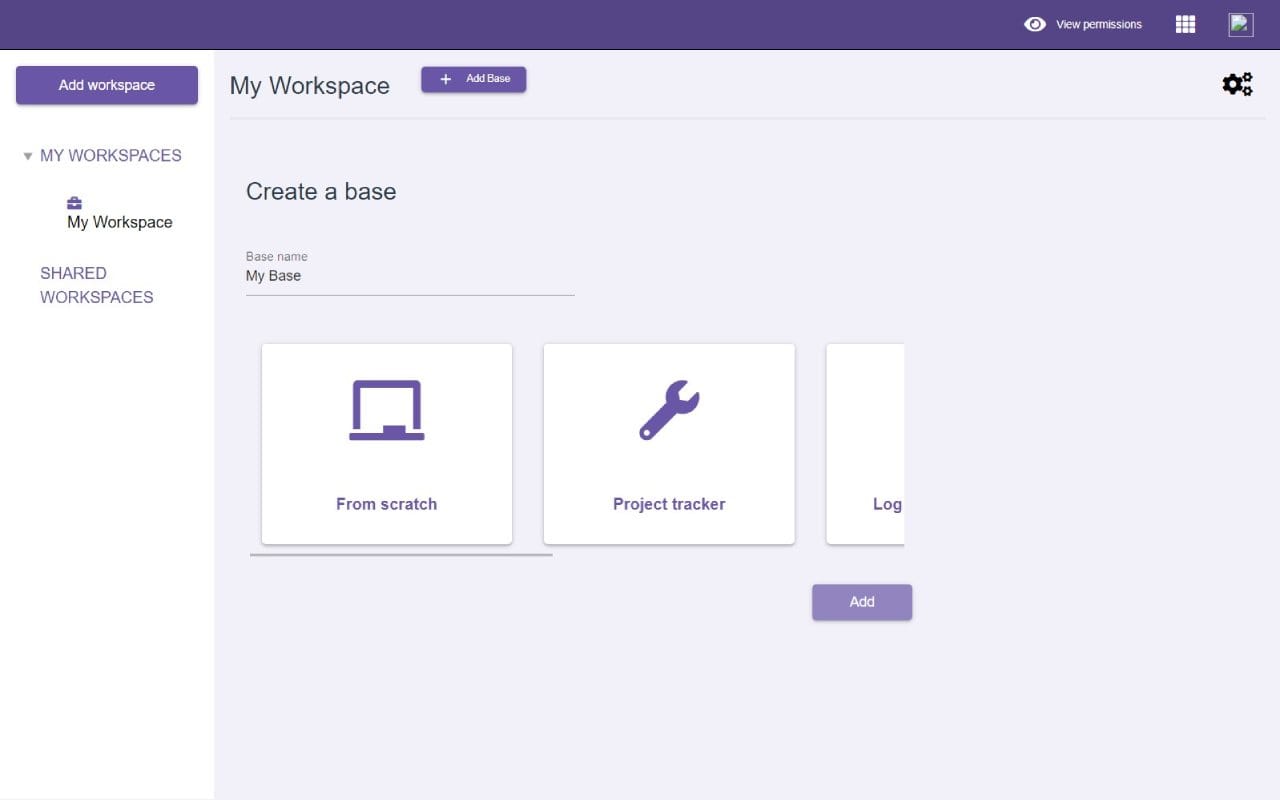This screenshot has height=800, width=1280.
Task: Switch to My Workspace in the sidebar
Action: (119, 221)
